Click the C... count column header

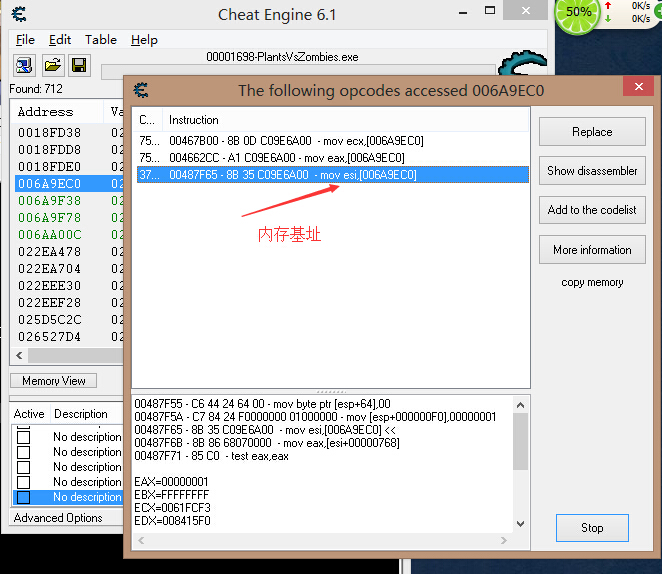(x=147, y=120)
